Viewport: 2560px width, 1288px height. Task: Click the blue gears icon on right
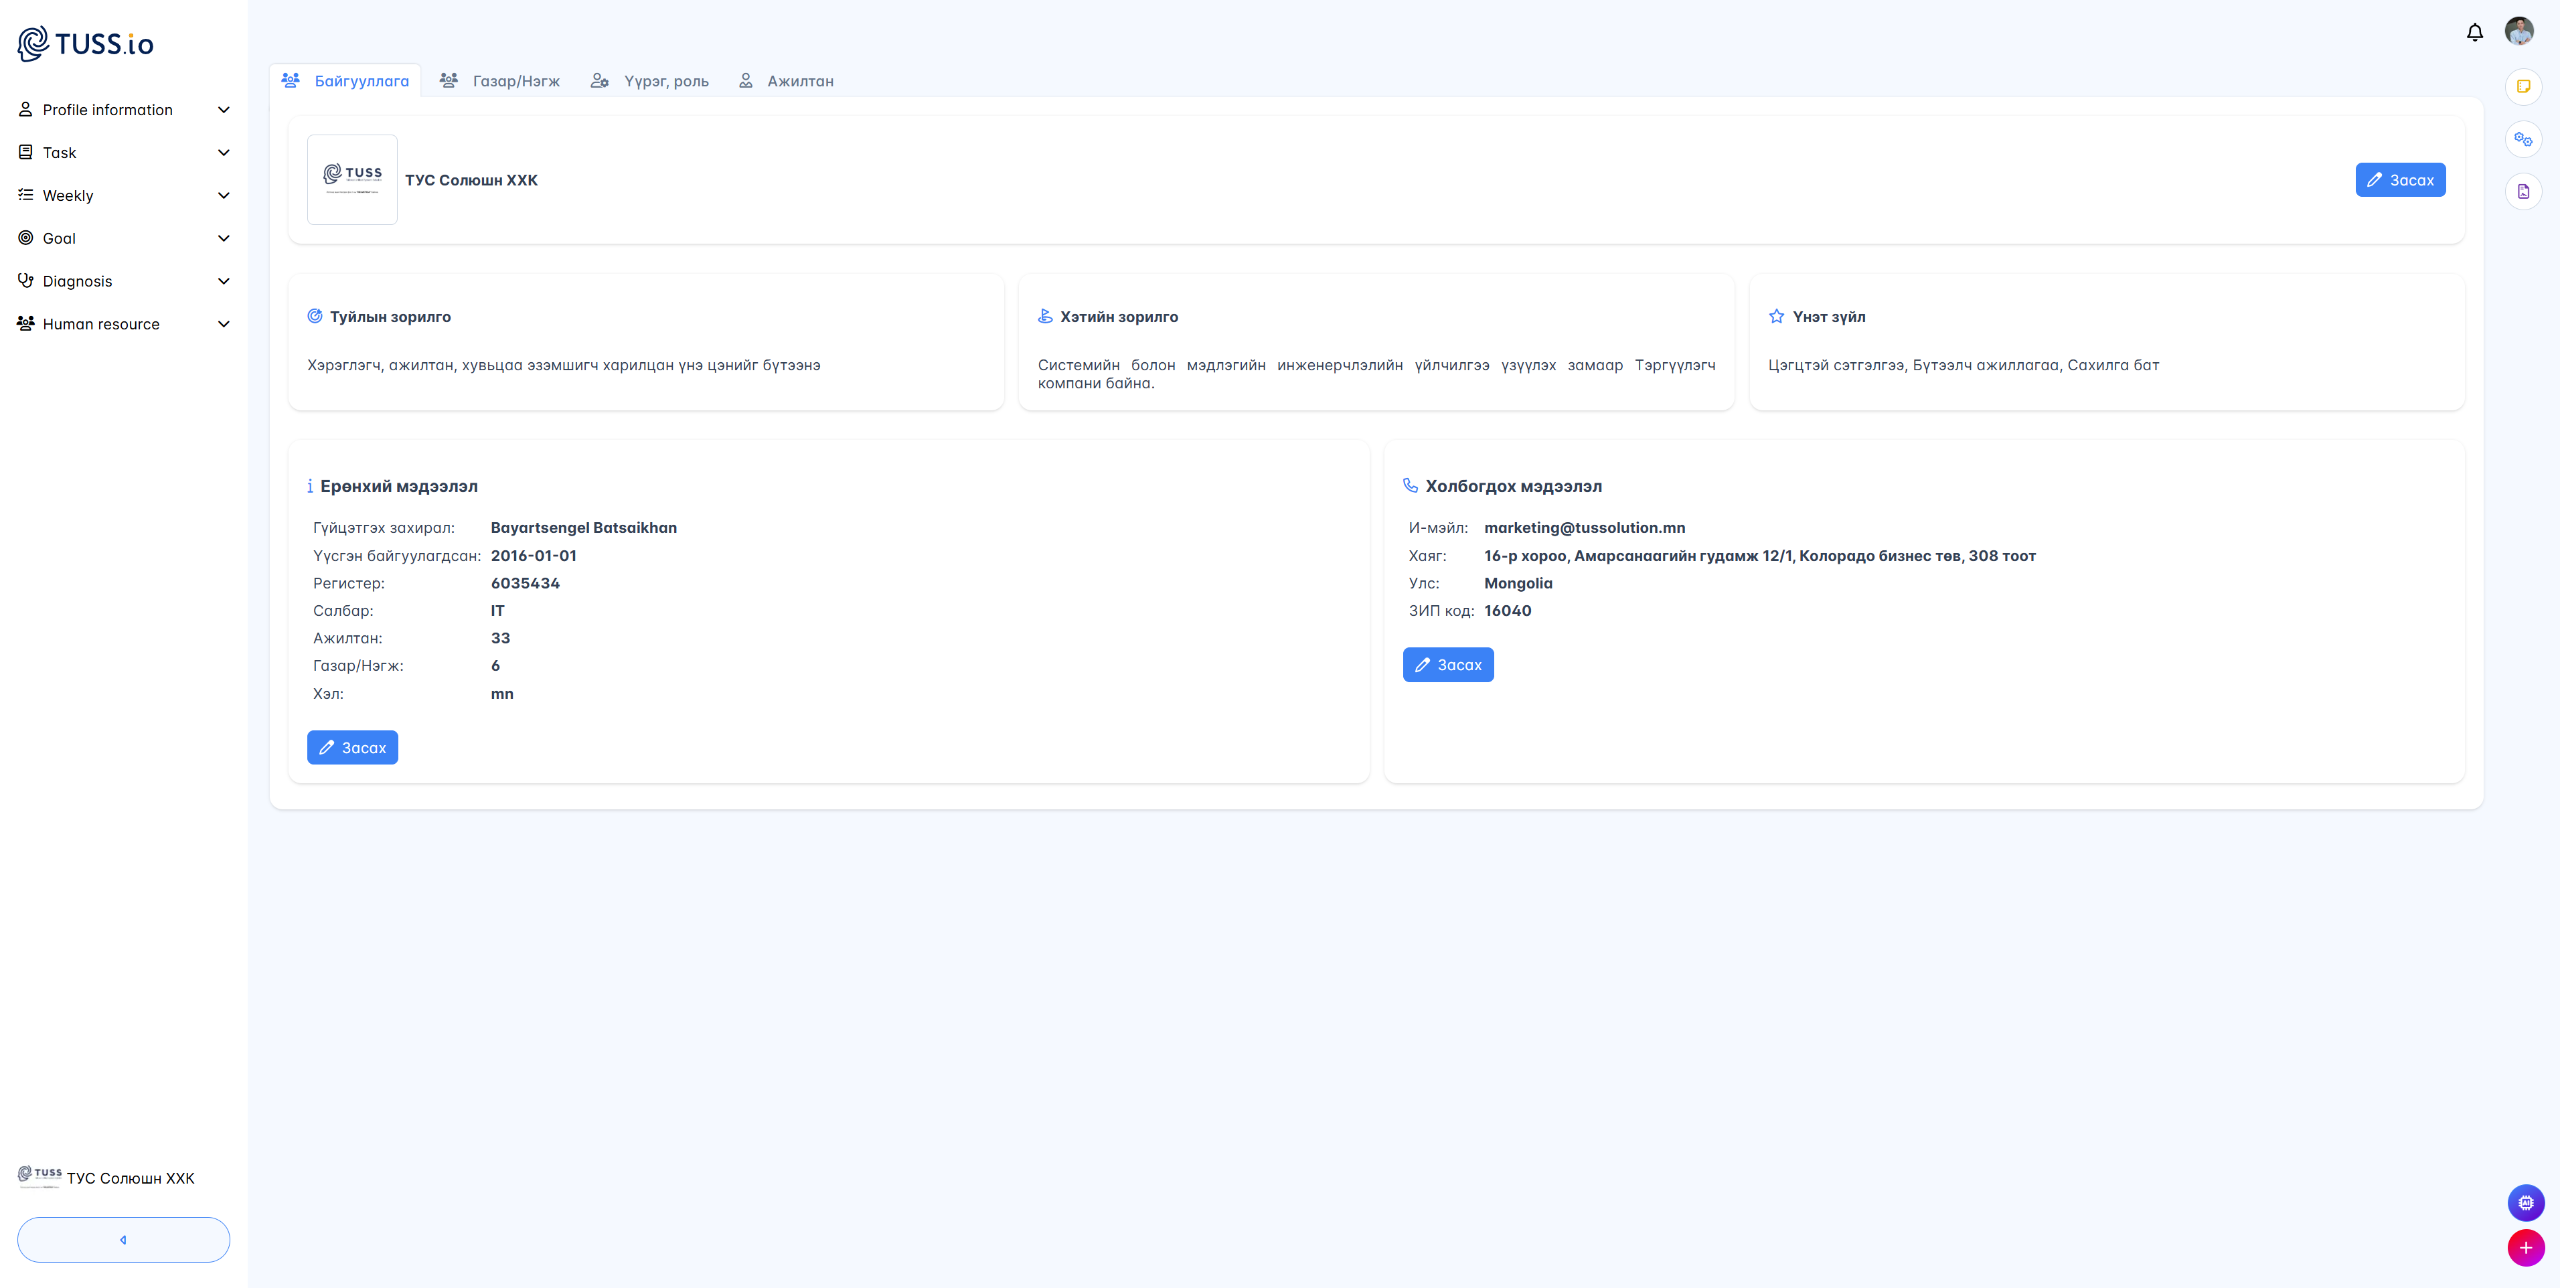pos(2523,139)
